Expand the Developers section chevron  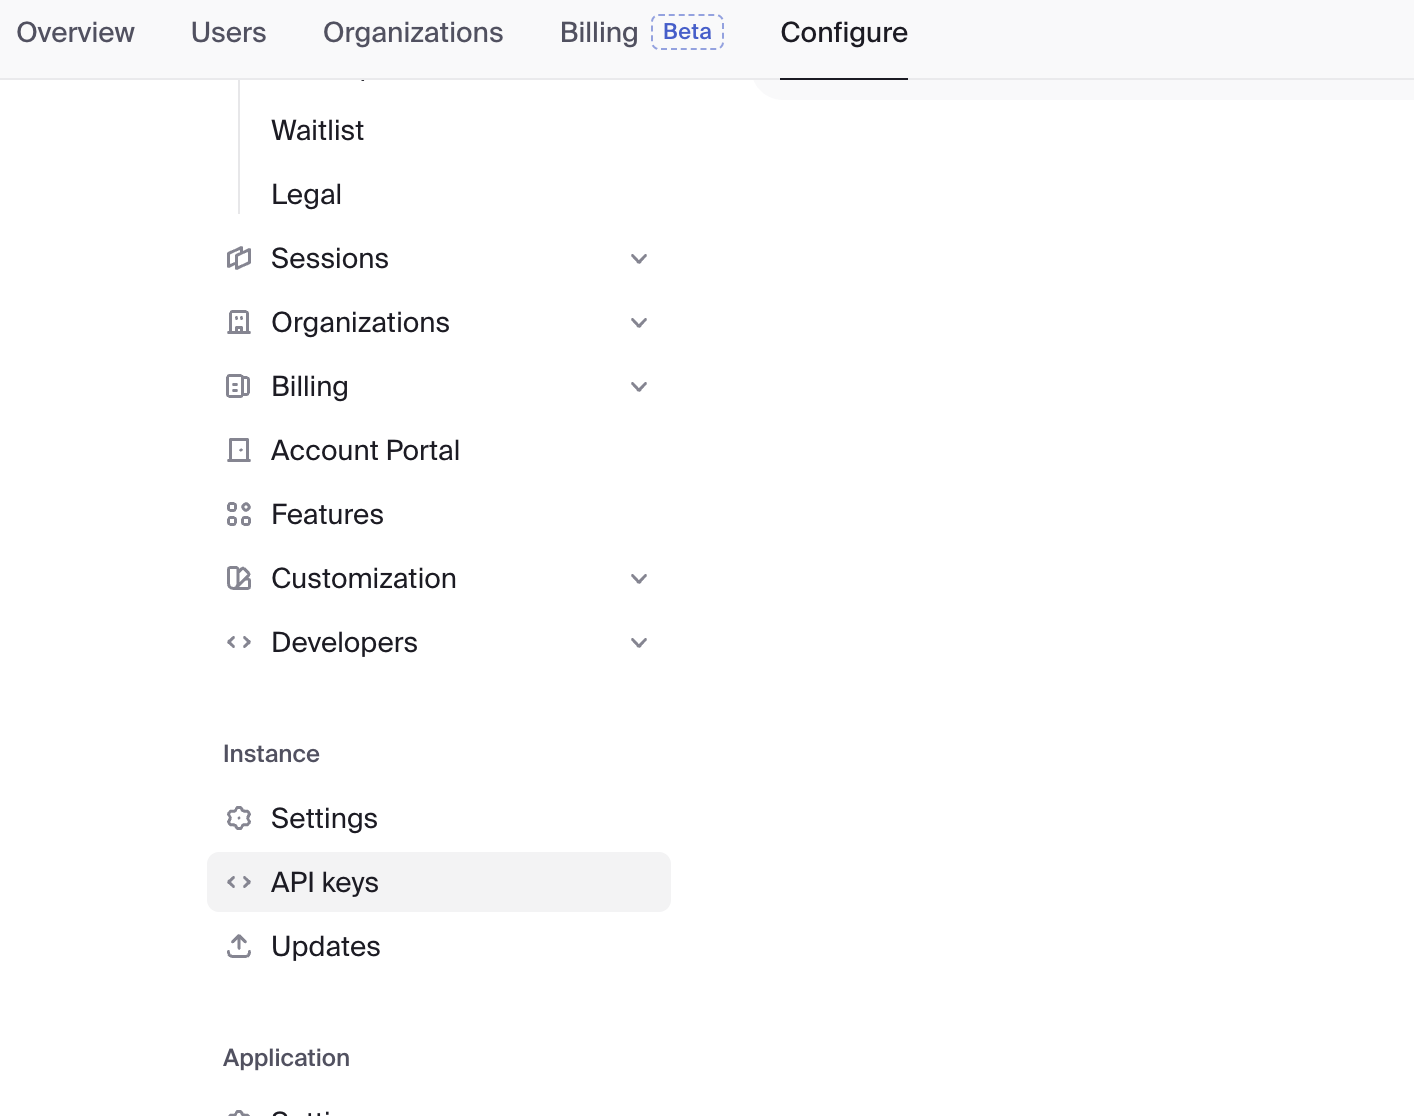(639, 643)
